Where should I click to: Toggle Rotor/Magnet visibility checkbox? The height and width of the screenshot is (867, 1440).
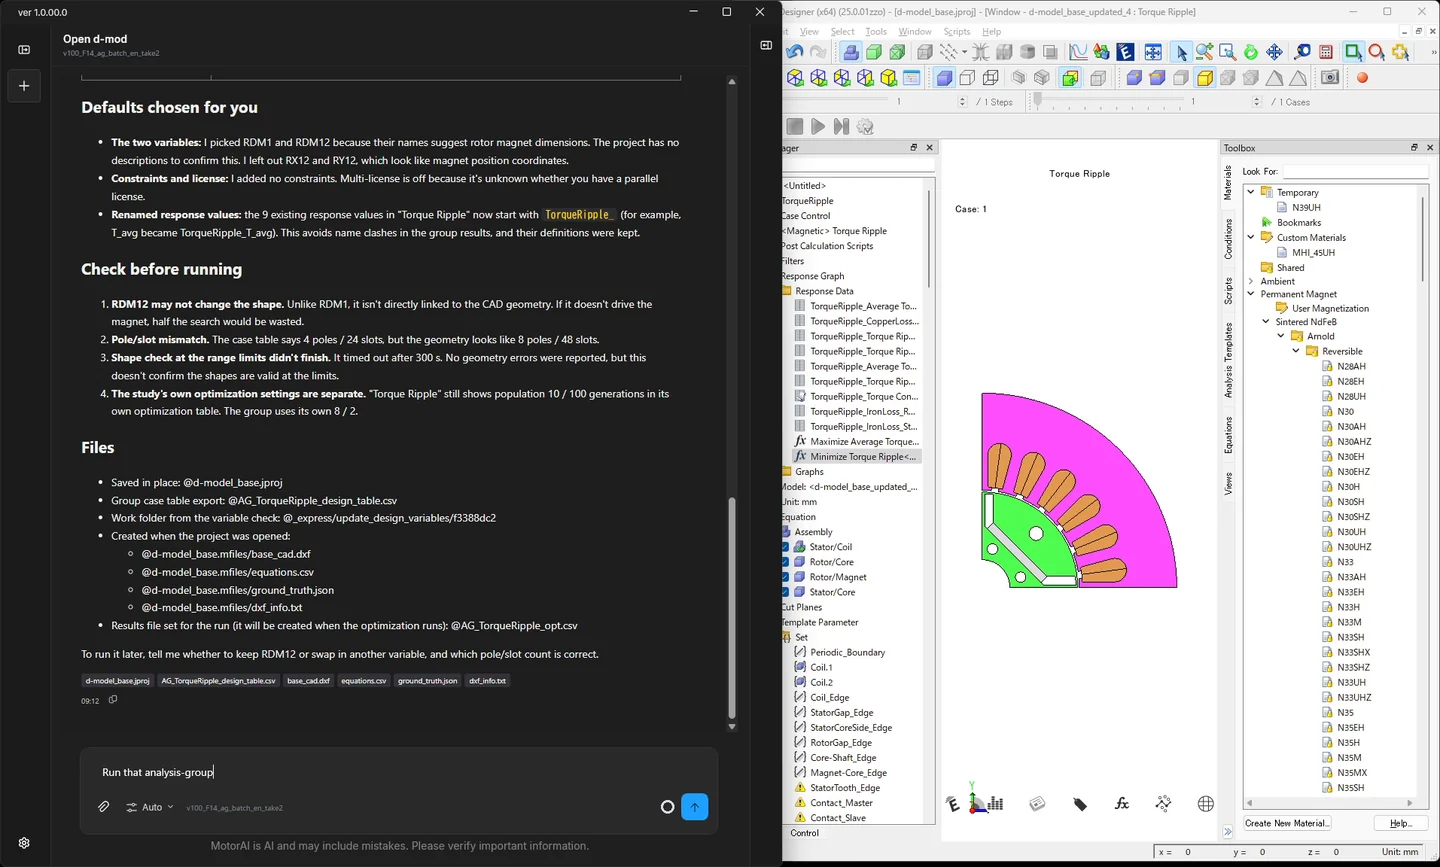click(x=786, y=577)
